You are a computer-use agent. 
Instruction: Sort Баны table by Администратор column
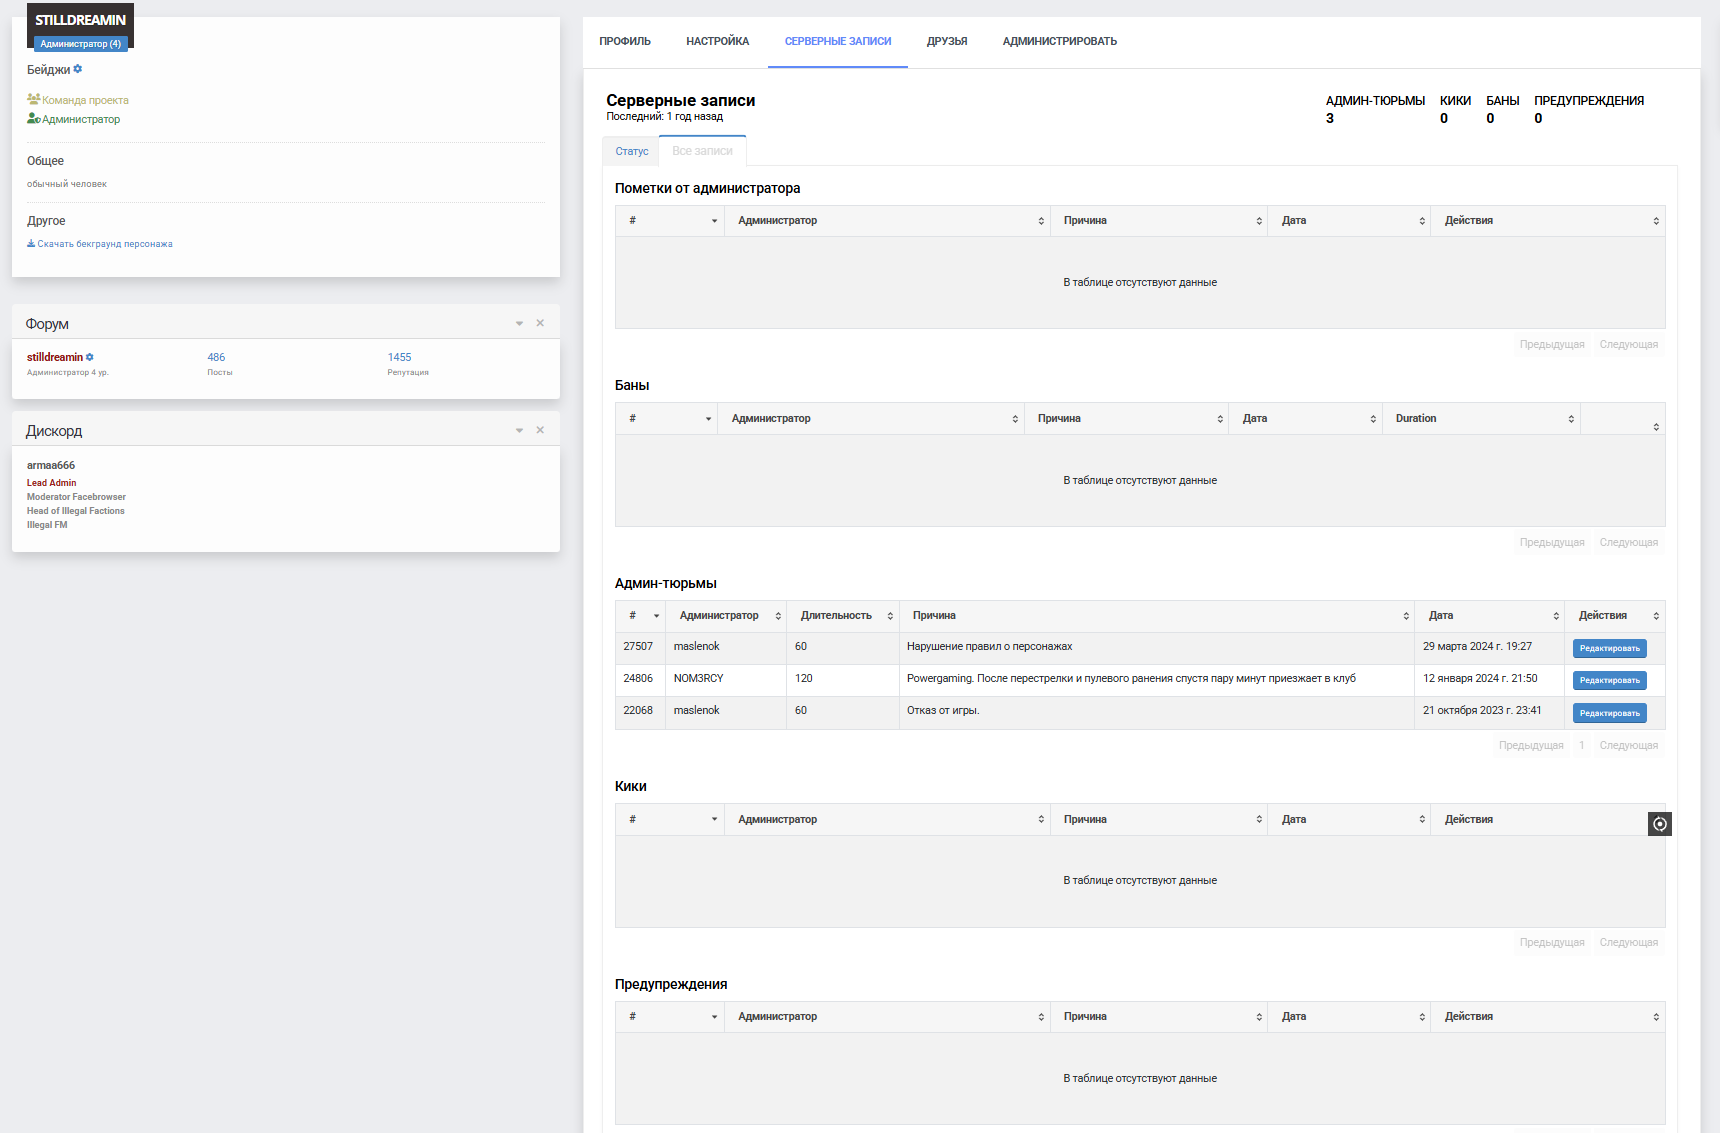coord(871,419)
